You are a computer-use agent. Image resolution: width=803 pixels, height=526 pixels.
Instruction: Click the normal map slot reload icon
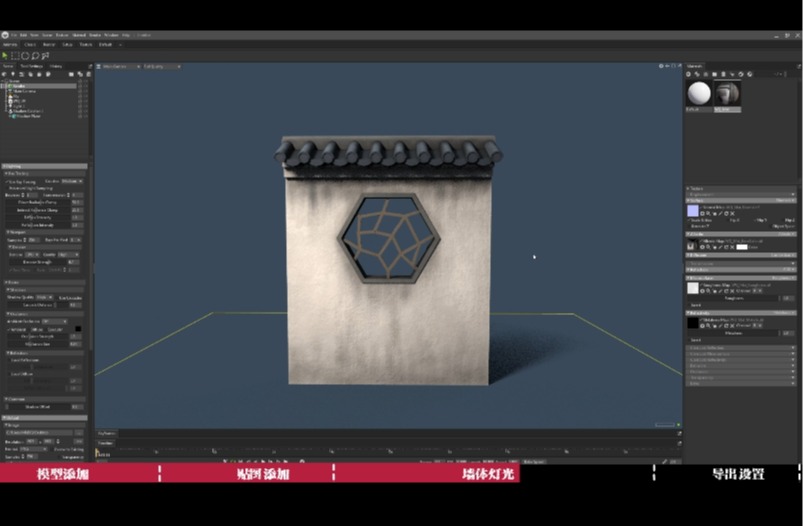[x=726, y=214]
